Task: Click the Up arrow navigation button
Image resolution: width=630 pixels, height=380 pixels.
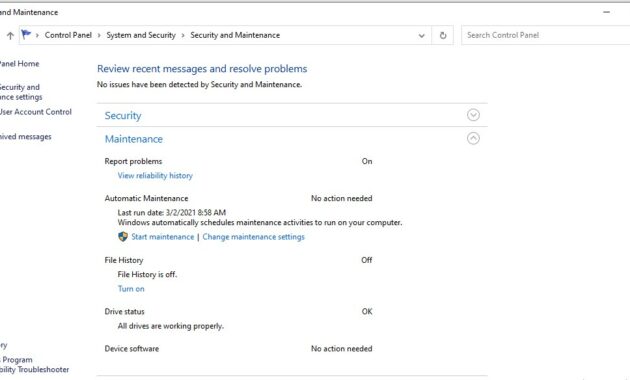Action: [x=10, y=36]
